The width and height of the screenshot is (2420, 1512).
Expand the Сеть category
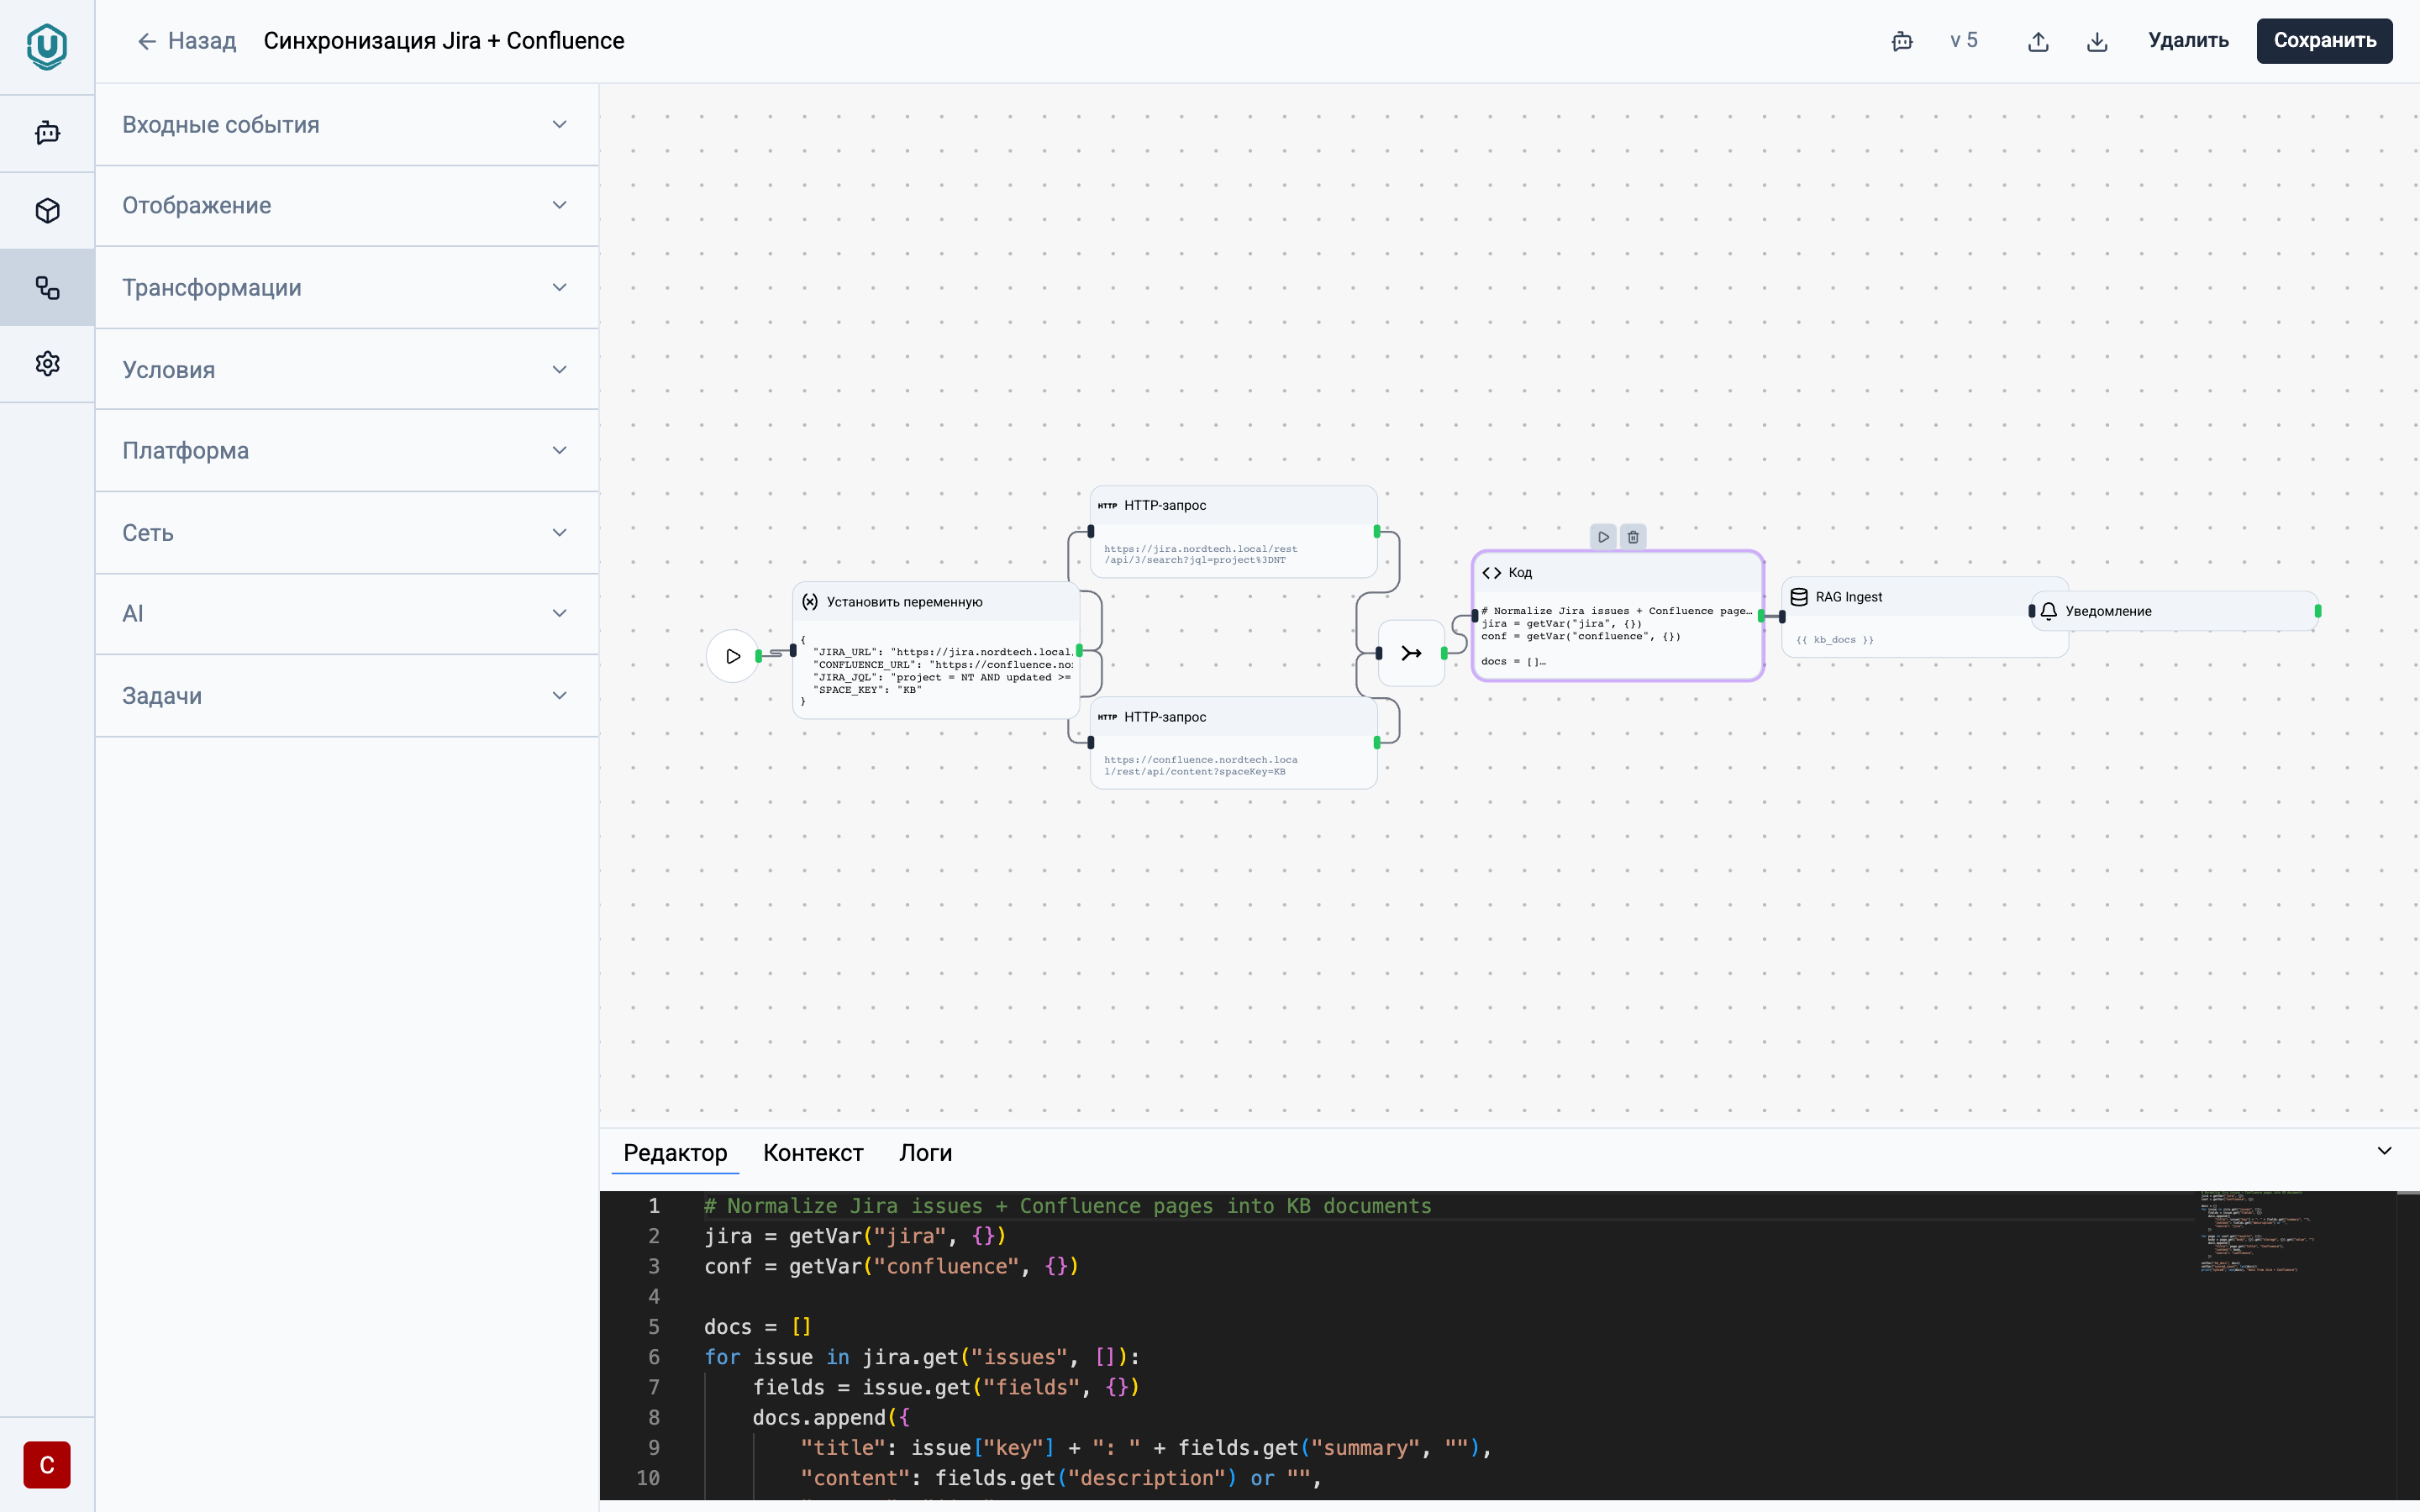(347, 533)
